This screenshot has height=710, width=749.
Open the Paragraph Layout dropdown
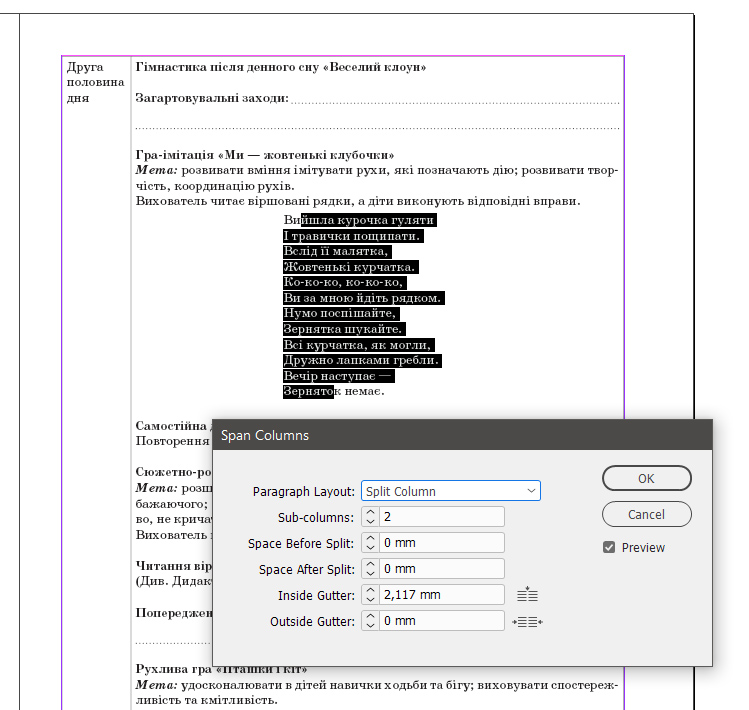pos(451,491)
